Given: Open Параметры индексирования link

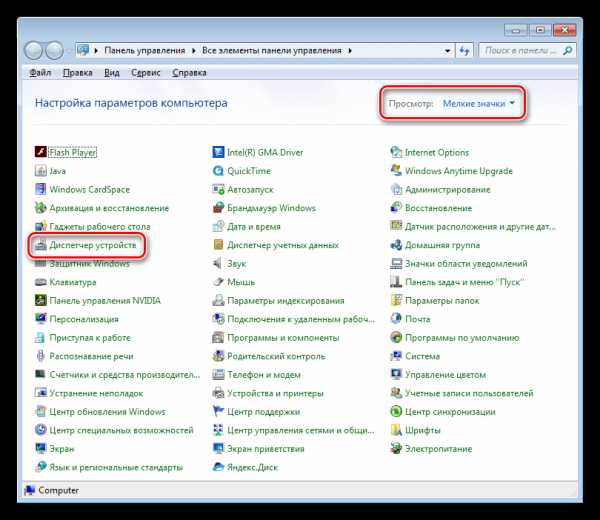Looking at the screenshot, I should (285, 300).
